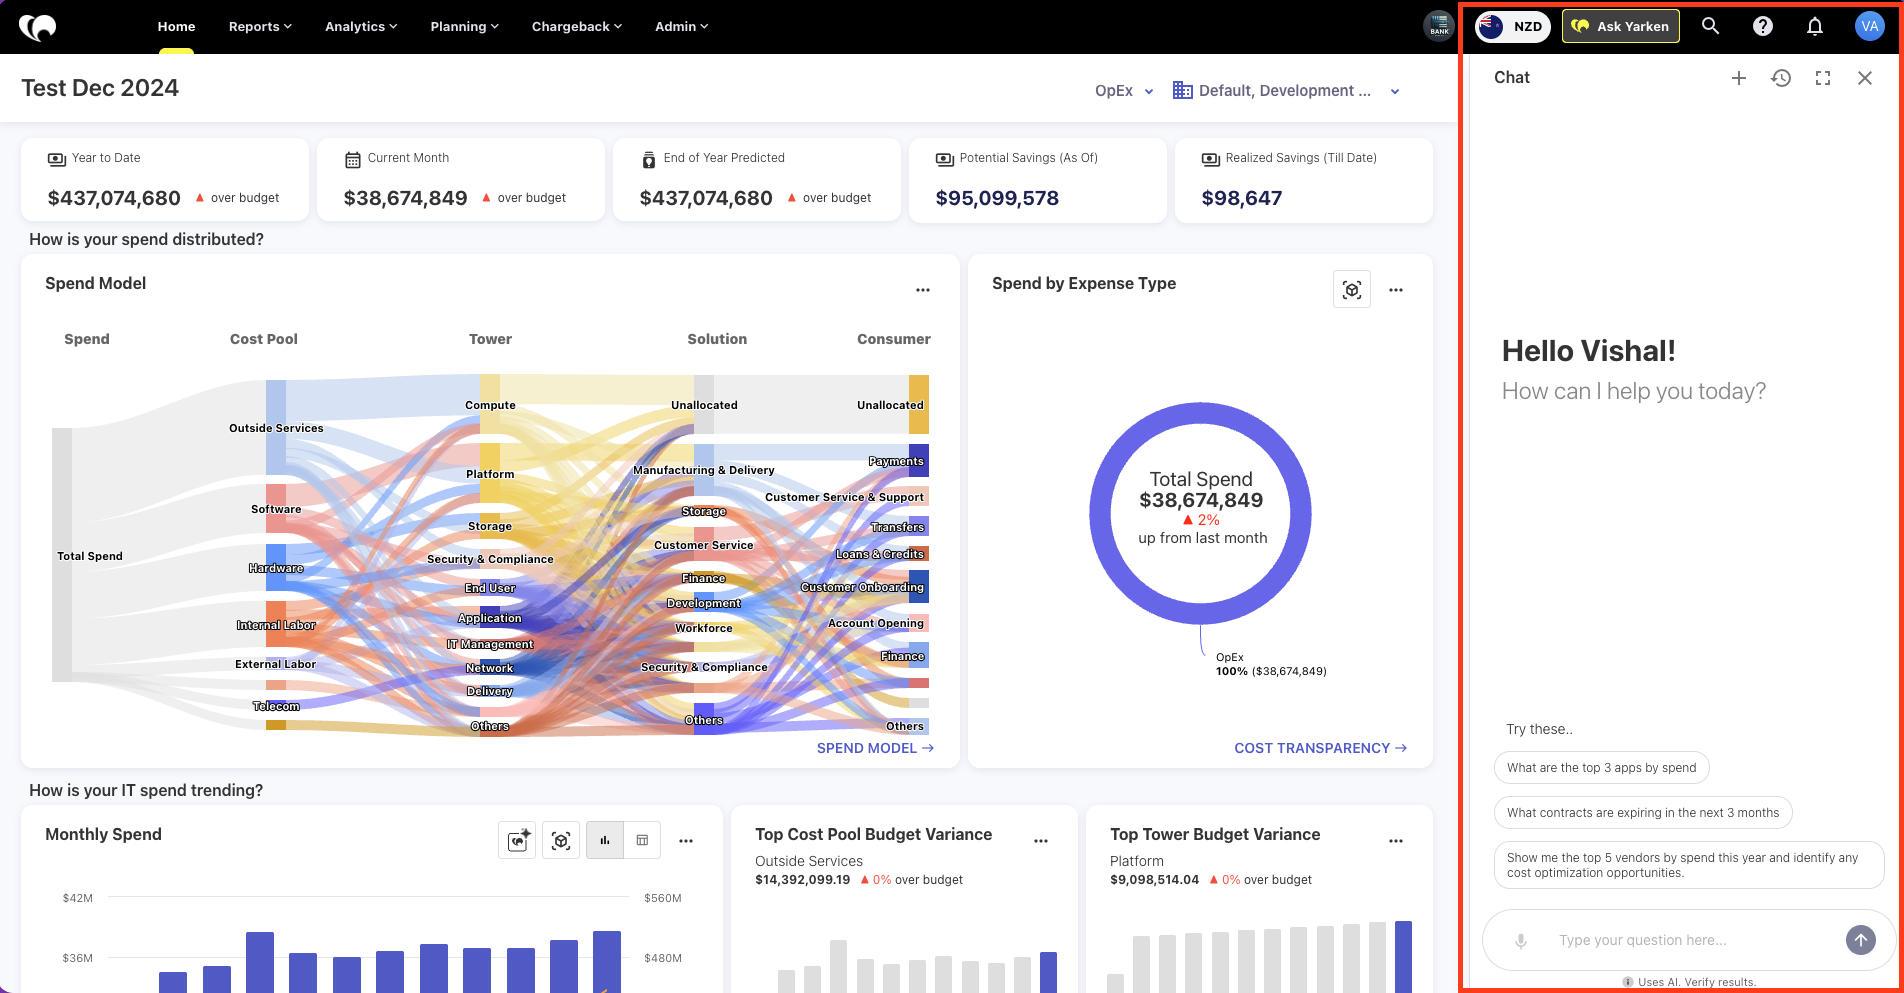Expand the OpEx dropdown

click(x=1124, y=91)
